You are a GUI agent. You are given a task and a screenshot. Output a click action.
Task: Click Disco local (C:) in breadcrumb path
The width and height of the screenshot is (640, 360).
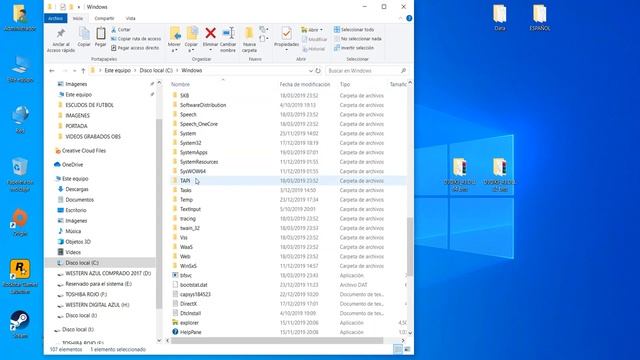coord(156,71)
